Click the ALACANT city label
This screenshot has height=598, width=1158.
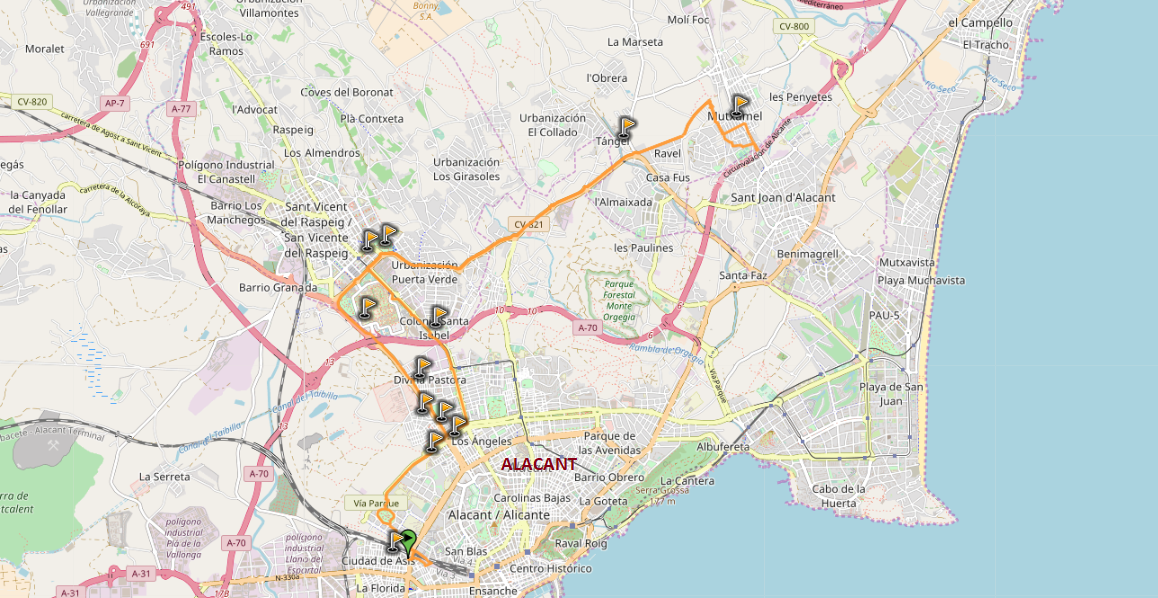[x=538, y=464]
